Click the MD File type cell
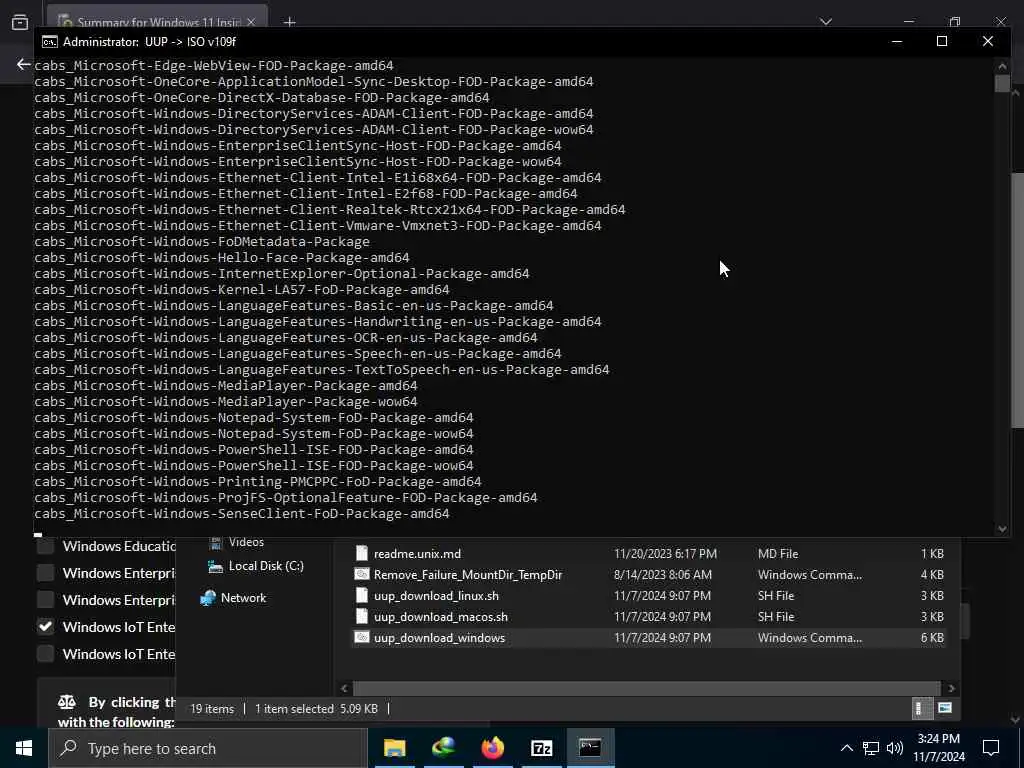 click(x=776, y=554)
